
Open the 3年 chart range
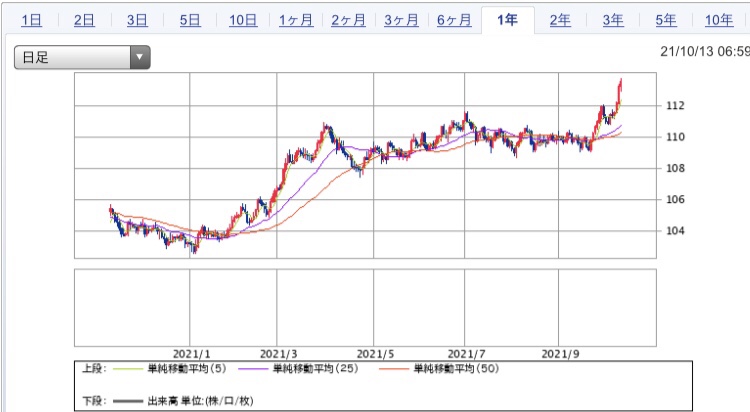click(x=613, y=20)
